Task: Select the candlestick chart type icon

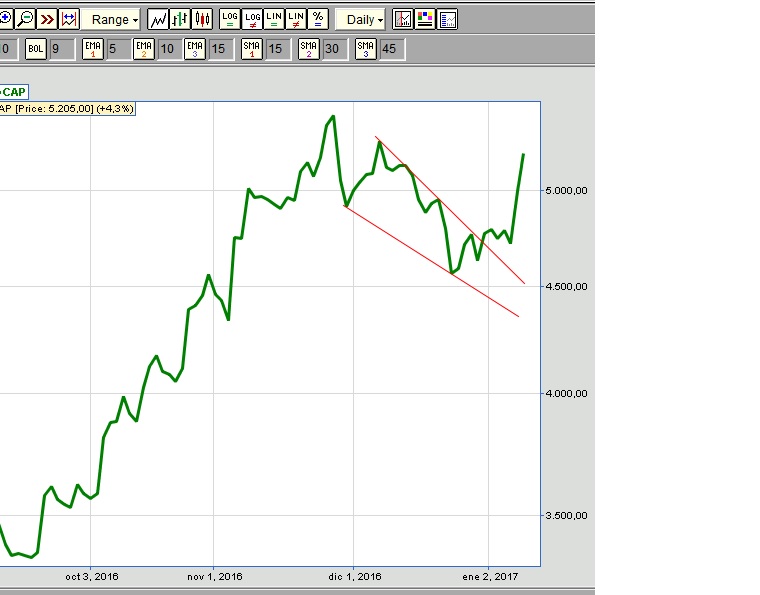Action: pos(202,19)
